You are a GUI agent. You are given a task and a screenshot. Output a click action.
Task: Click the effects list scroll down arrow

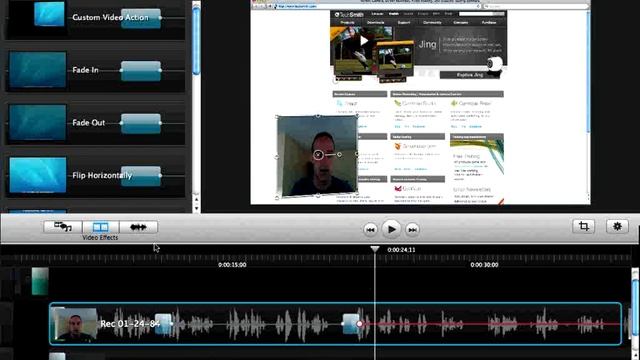click(196, 208)
